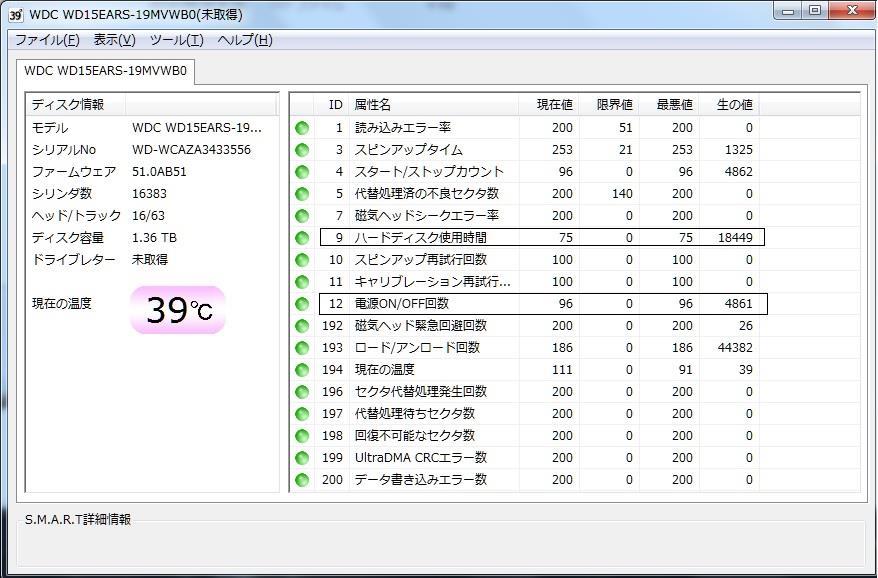Sort by the 属性名 column header
This screenshot has width=878, height=578.
(x=433, y=105)
